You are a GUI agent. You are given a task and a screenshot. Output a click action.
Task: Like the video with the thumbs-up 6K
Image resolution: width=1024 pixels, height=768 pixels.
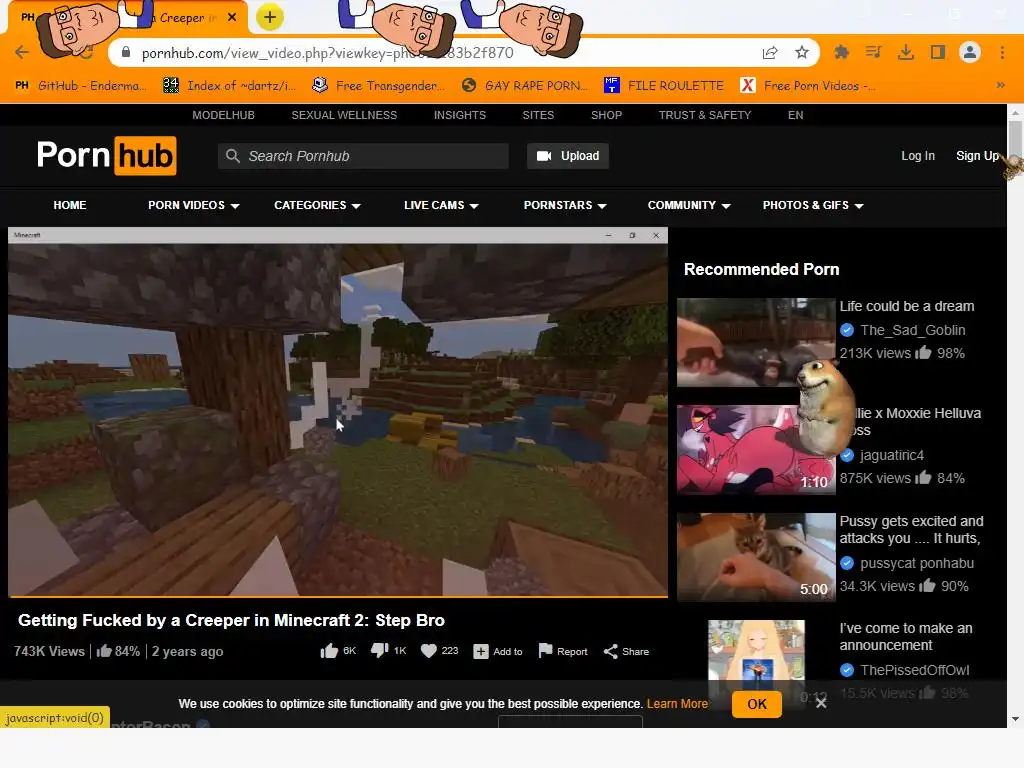click(x=338, y=651)
